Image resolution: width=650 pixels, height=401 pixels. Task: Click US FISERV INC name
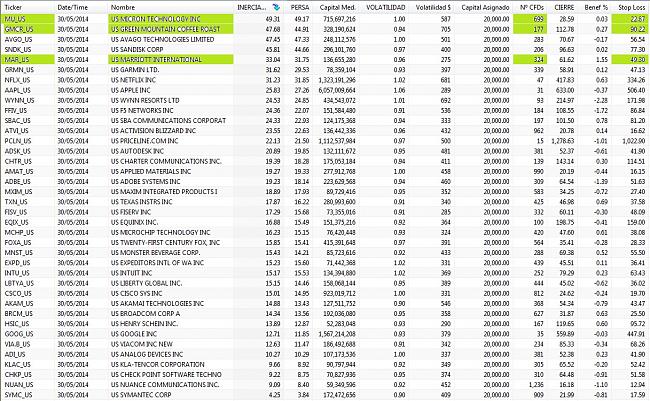pyautogui.click(x=131, y=212)
